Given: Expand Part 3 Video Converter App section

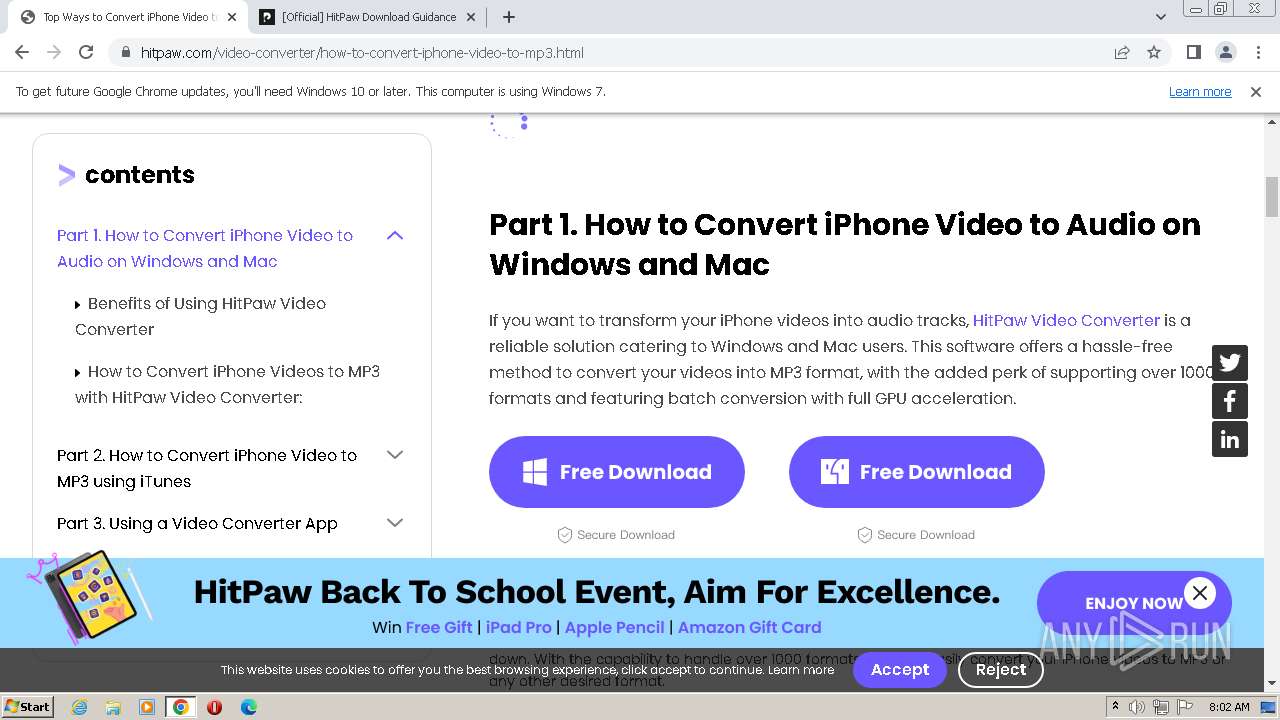Looking at the screenshot, I should (395, 523).
